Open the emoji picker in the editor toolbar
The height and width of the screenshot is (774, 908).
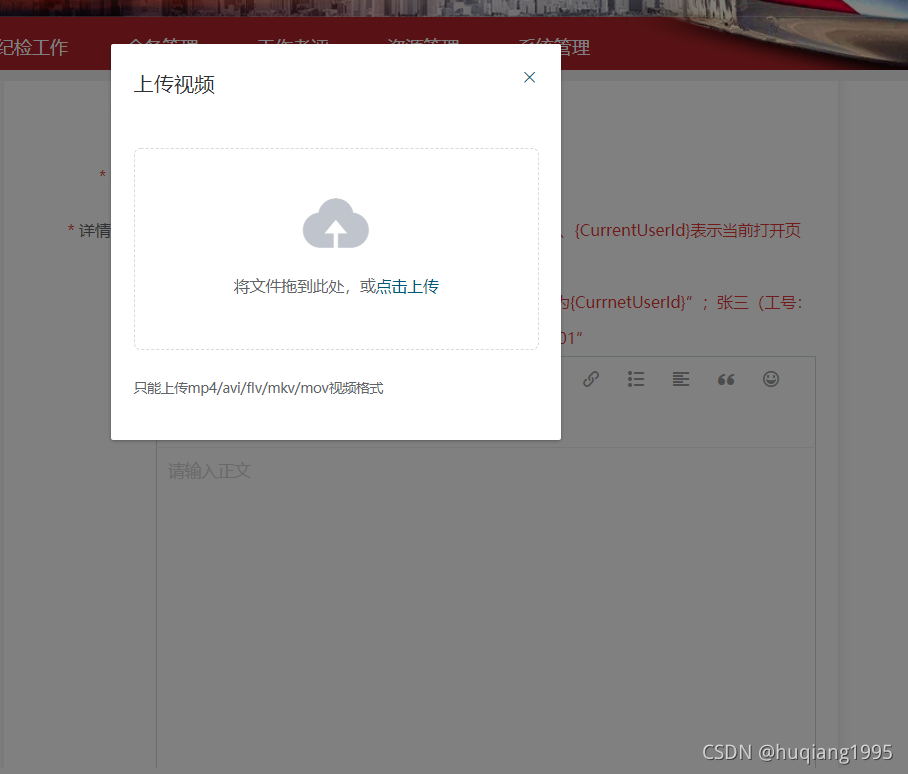pyautogui.click(x=771, y=379)
